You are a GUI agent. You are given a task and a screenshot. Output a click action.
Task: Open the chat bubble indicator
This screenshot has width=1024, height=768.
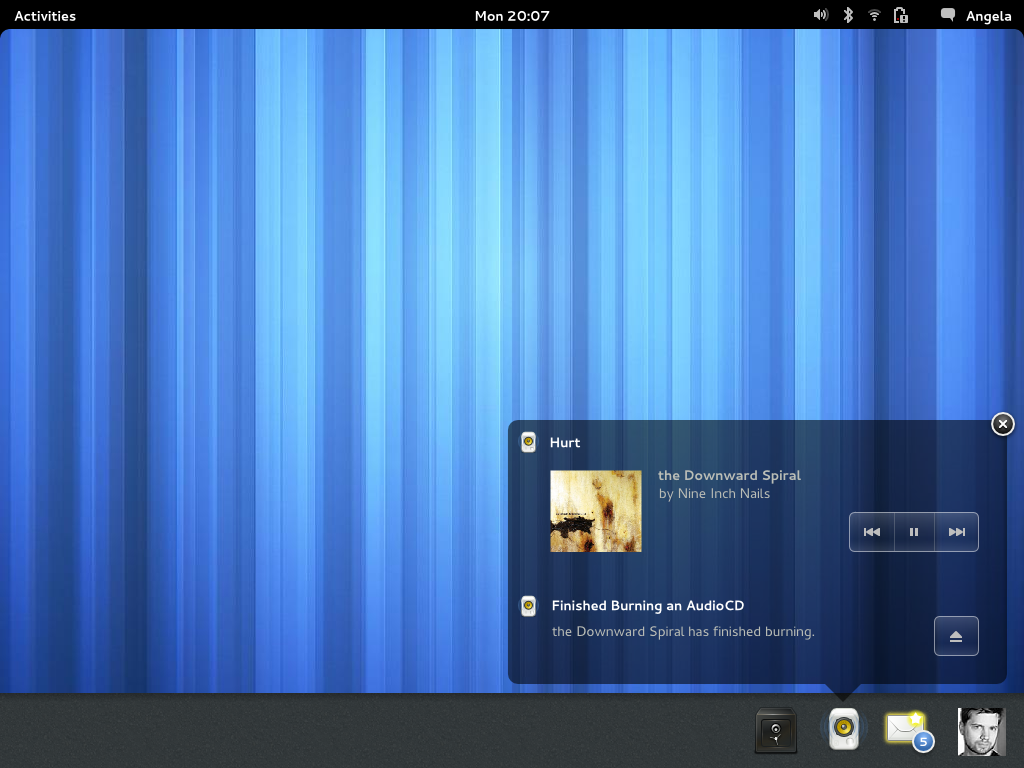pyautogui.click(x=946, y=15)
